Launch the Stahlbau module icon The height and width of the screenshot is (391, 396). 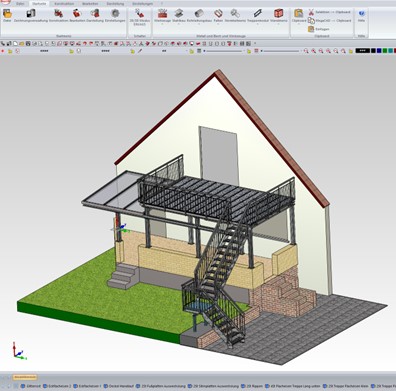click(179, 15)
